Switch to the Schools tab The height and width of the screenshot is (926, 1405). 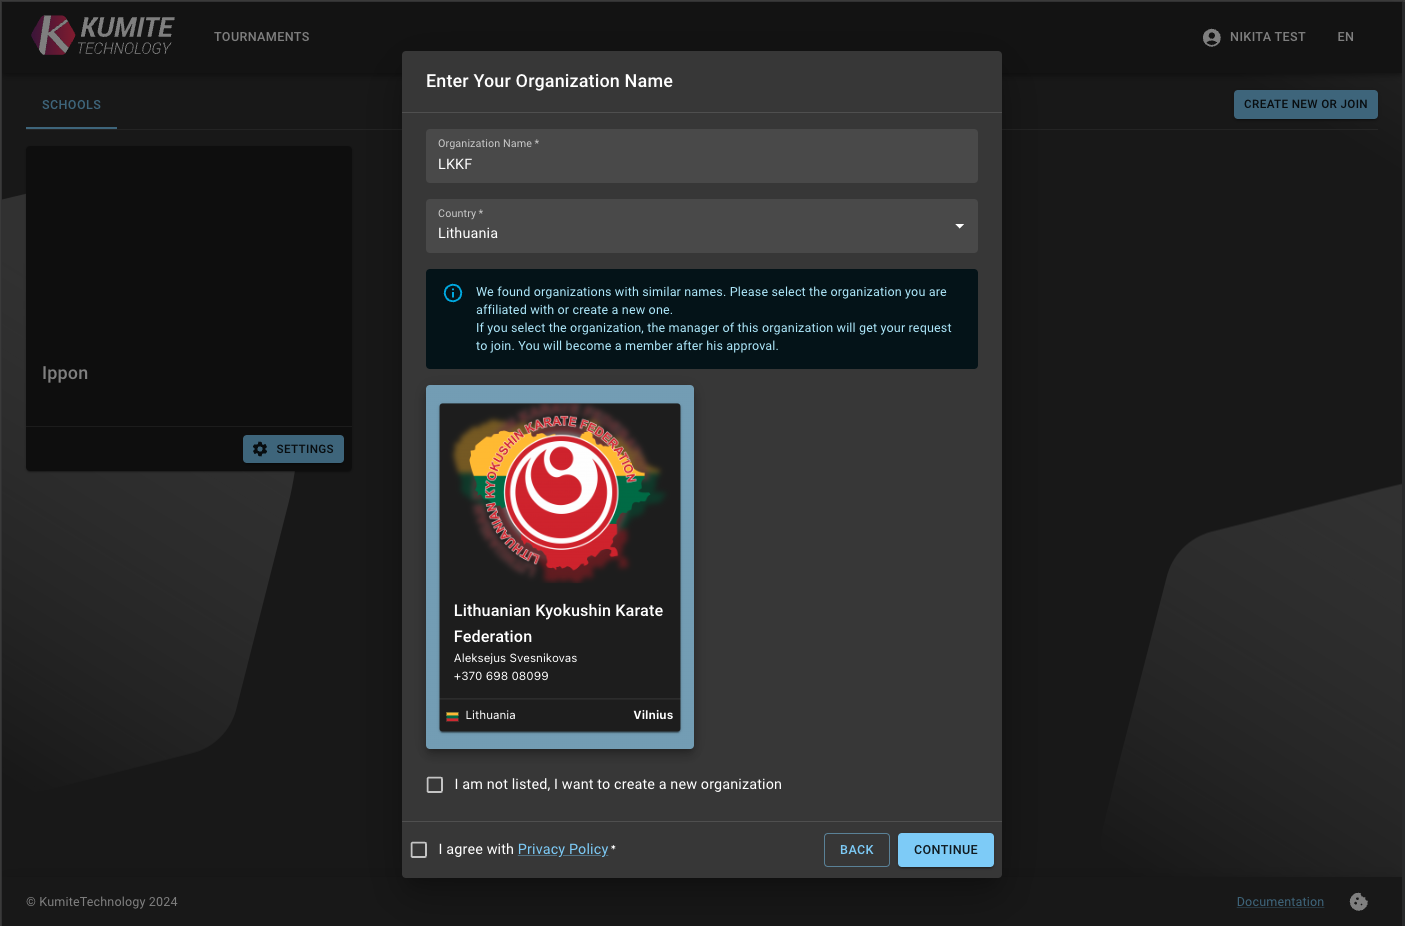point(71,105)
